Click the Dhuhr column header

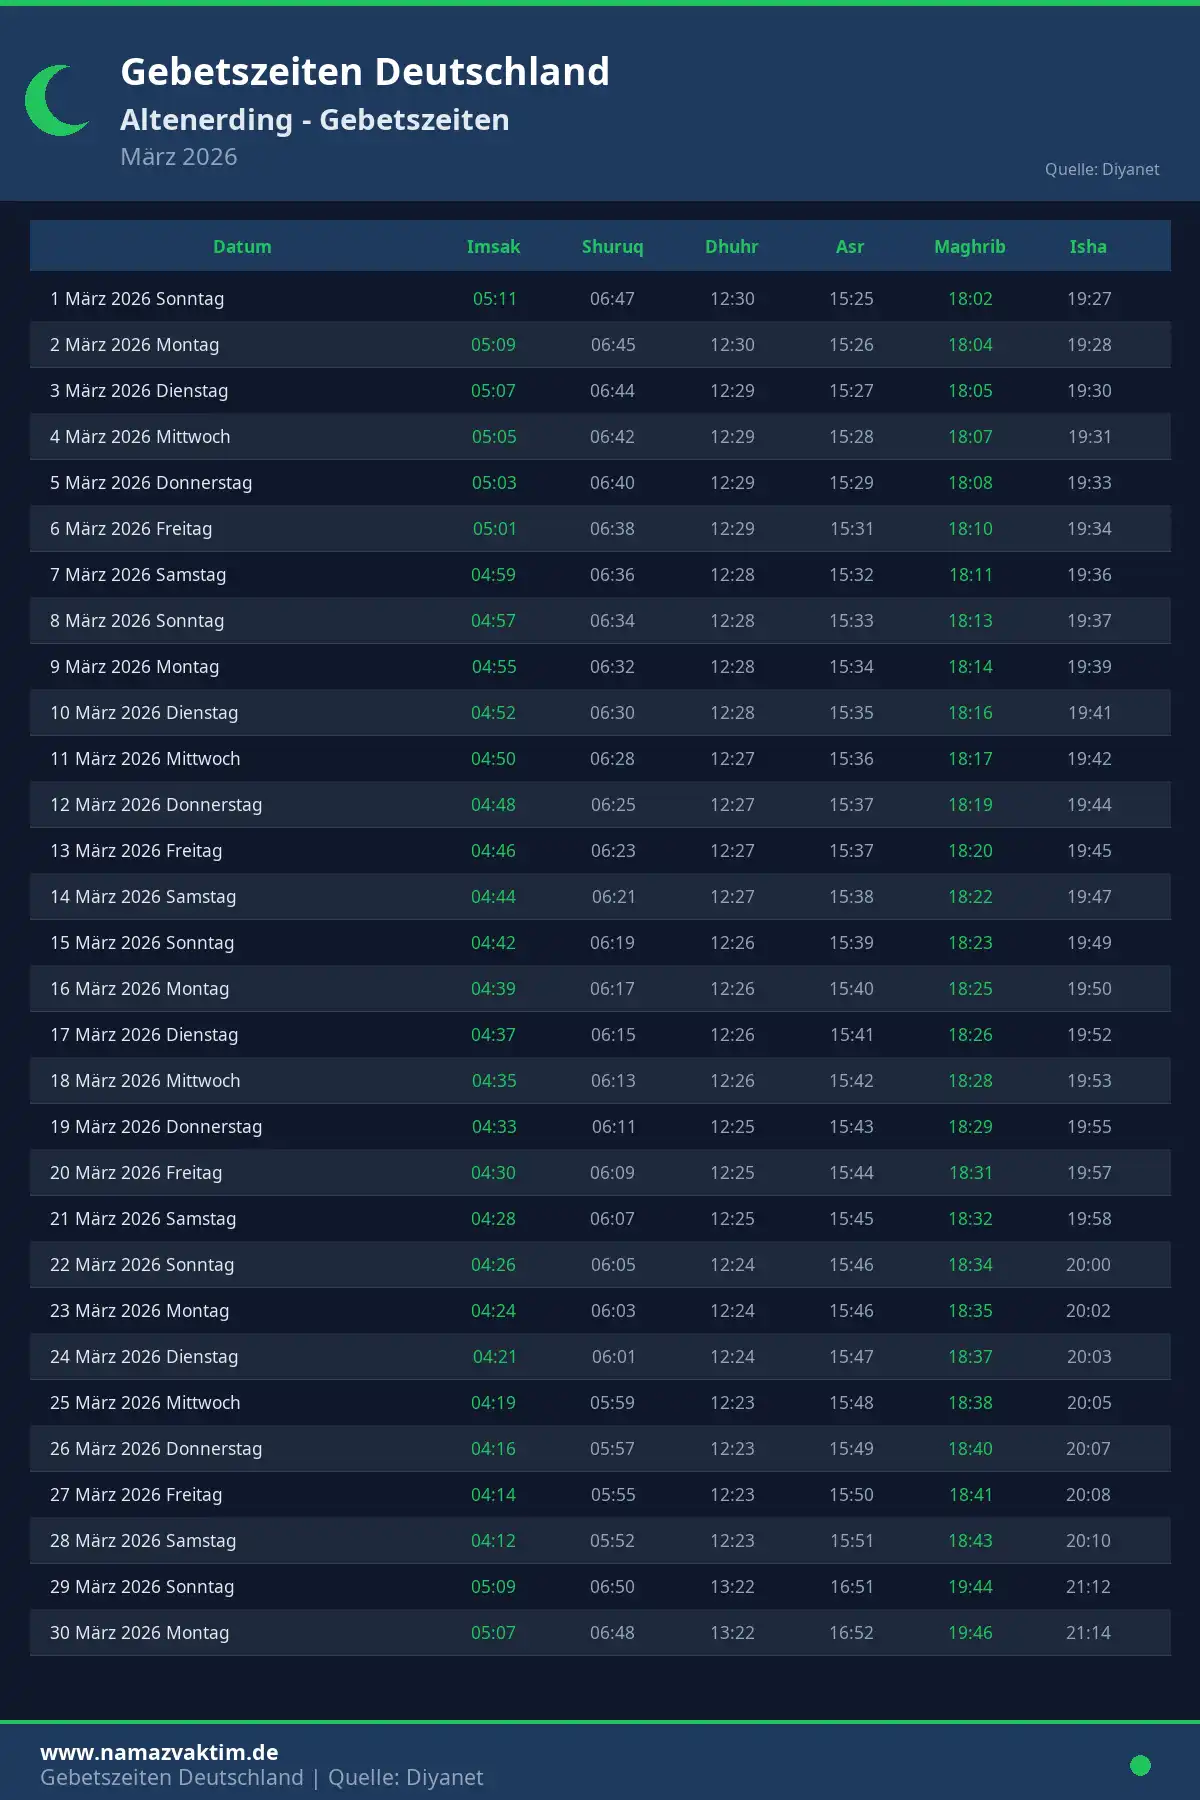(x=731, y=247)
